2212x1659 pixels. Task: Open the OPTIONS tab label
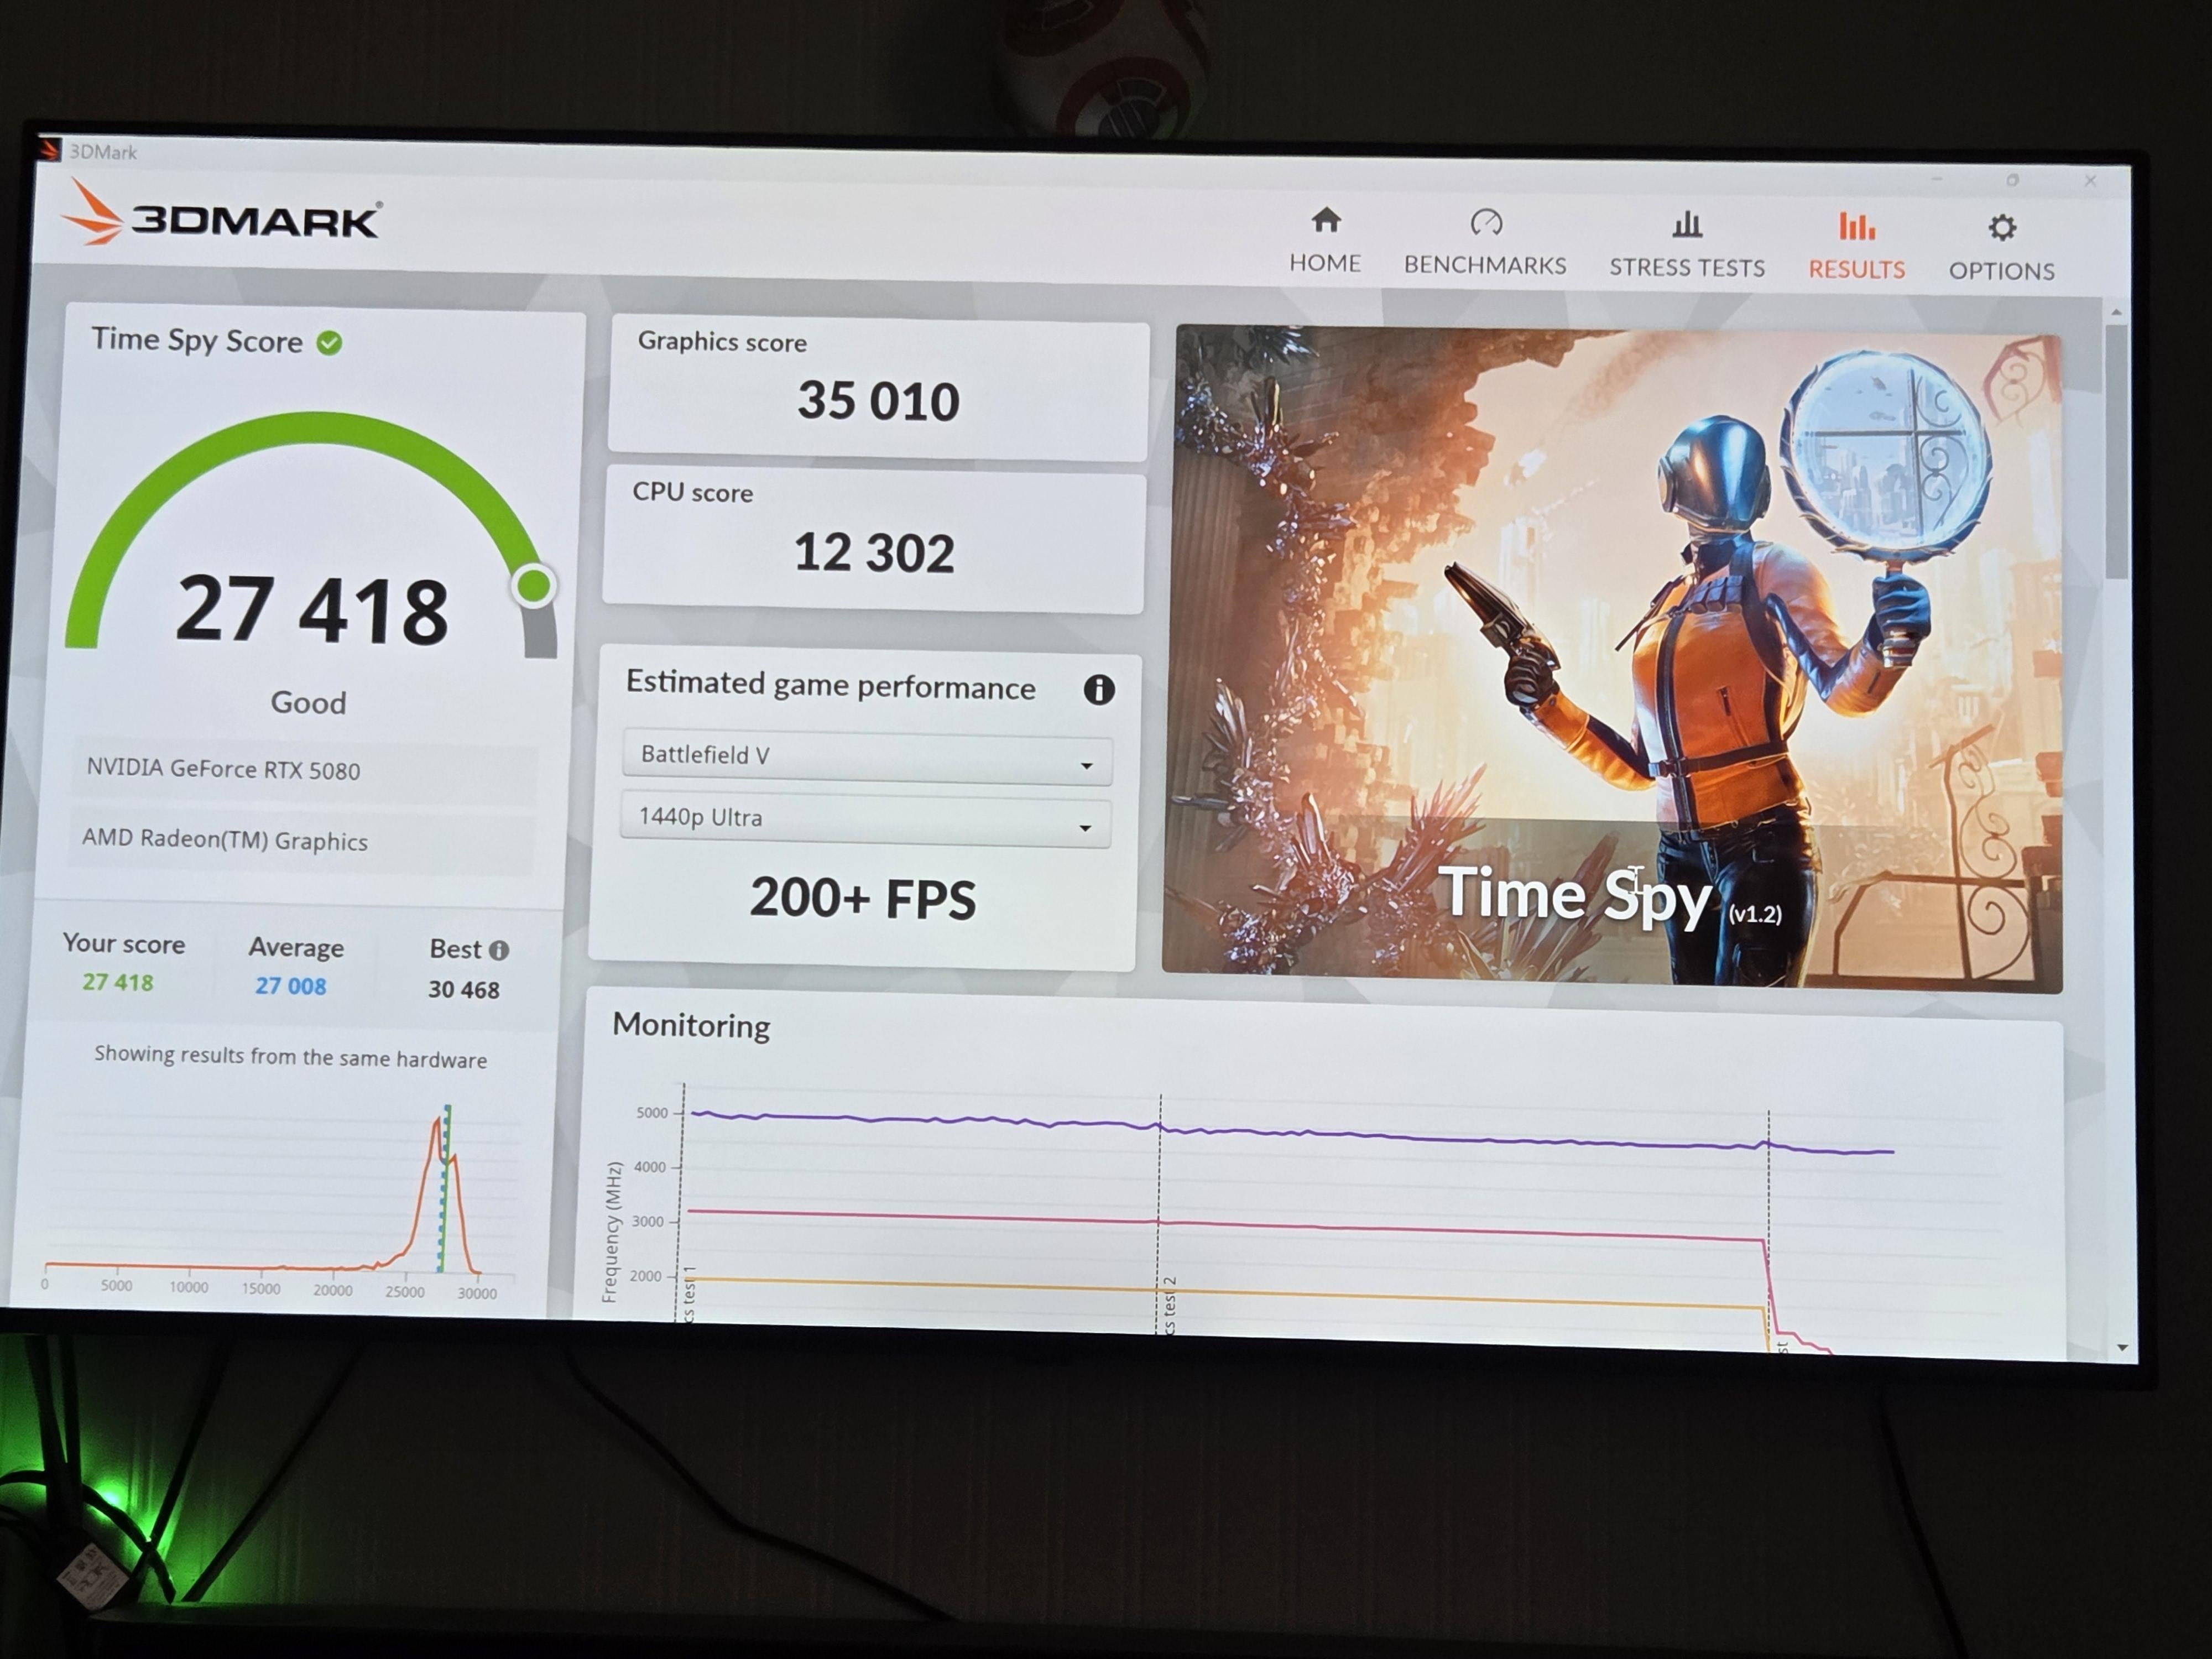click(2001, 271)
